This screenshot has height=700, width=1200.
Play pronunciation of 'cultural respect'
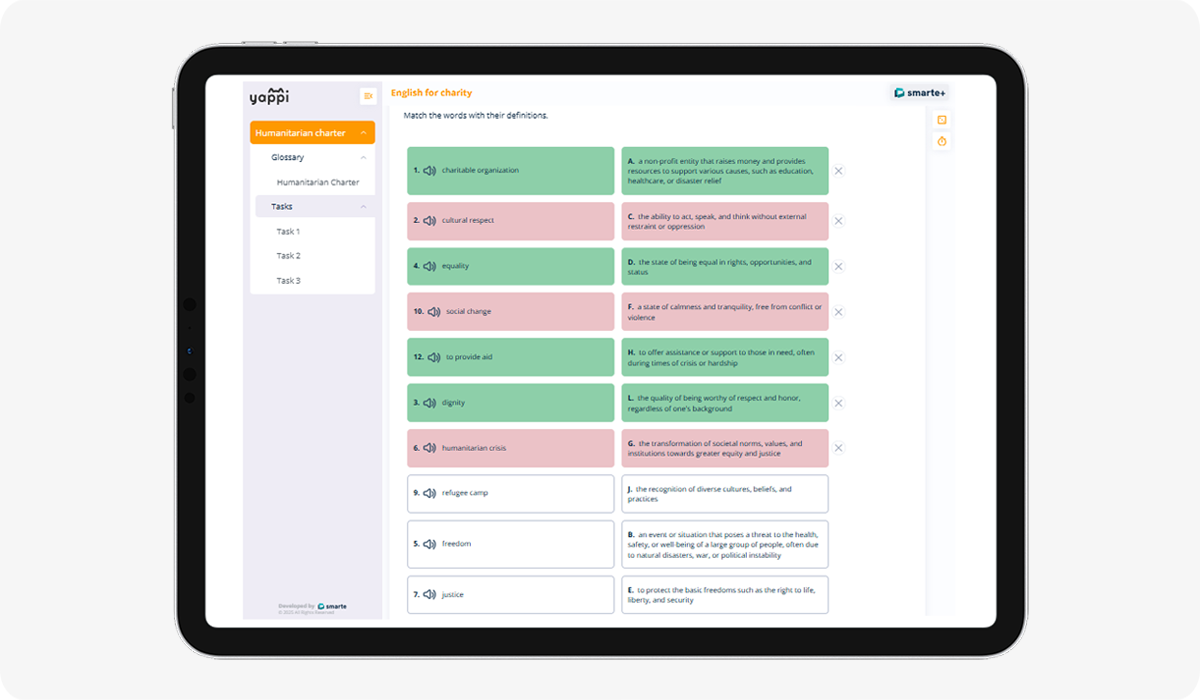point(429,221)
